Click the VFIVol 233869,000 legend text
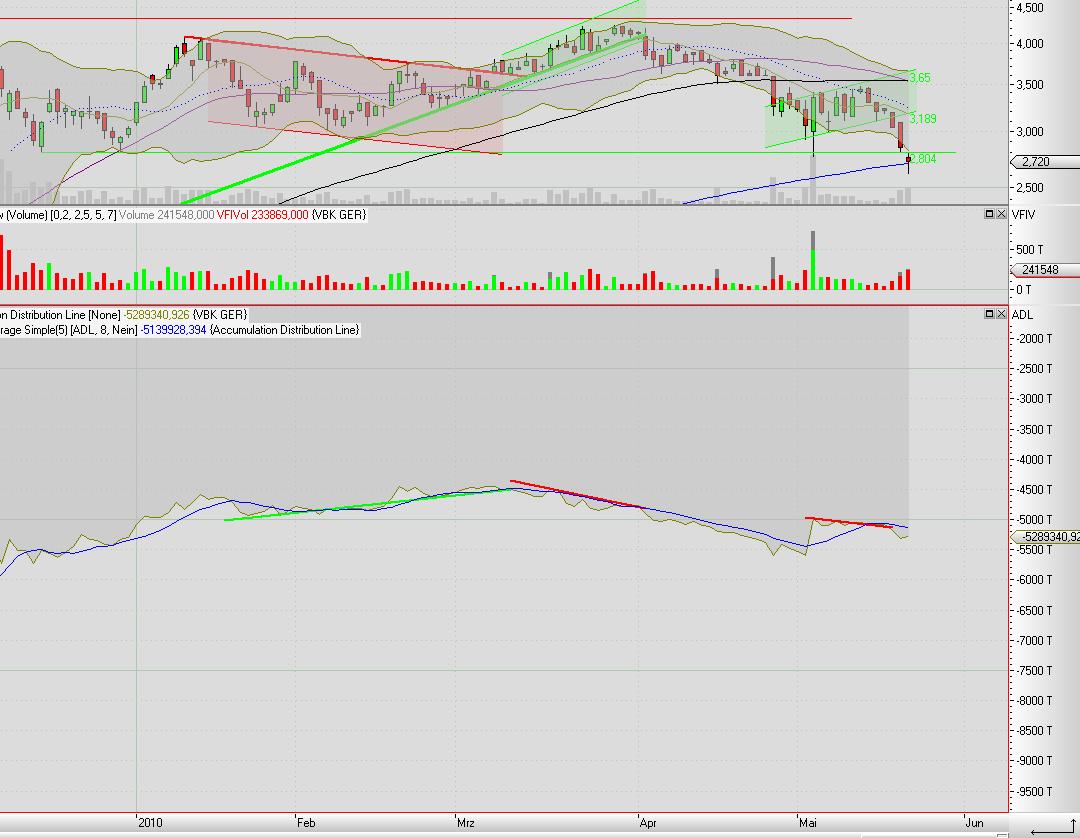The height and width of the screenshot is (838, 1080). tap(262, 215)
